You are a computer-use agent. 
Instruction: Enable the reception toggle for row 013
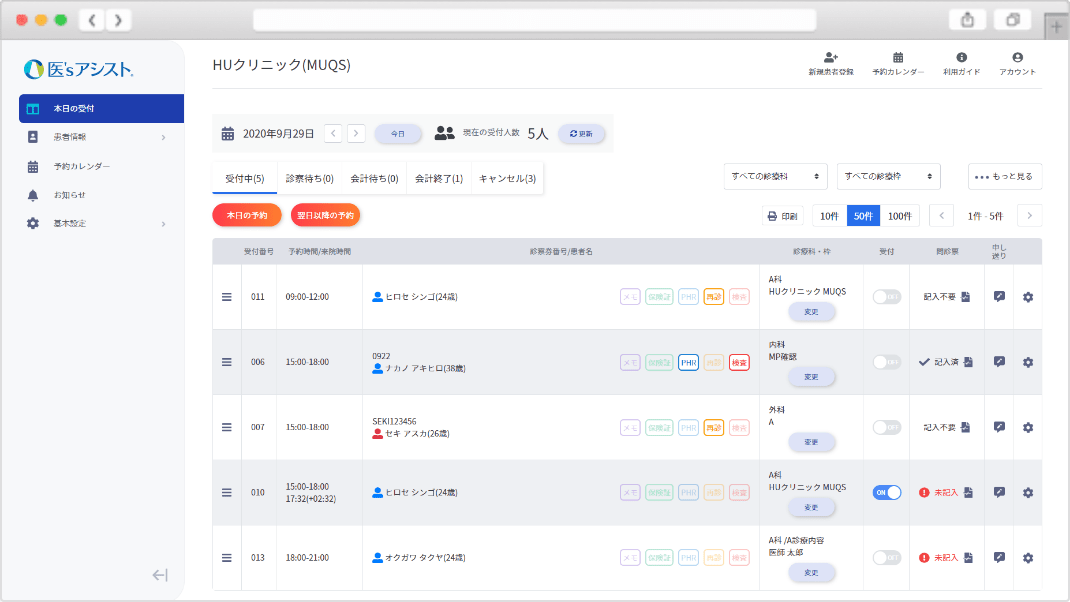(x=887, y=557)
